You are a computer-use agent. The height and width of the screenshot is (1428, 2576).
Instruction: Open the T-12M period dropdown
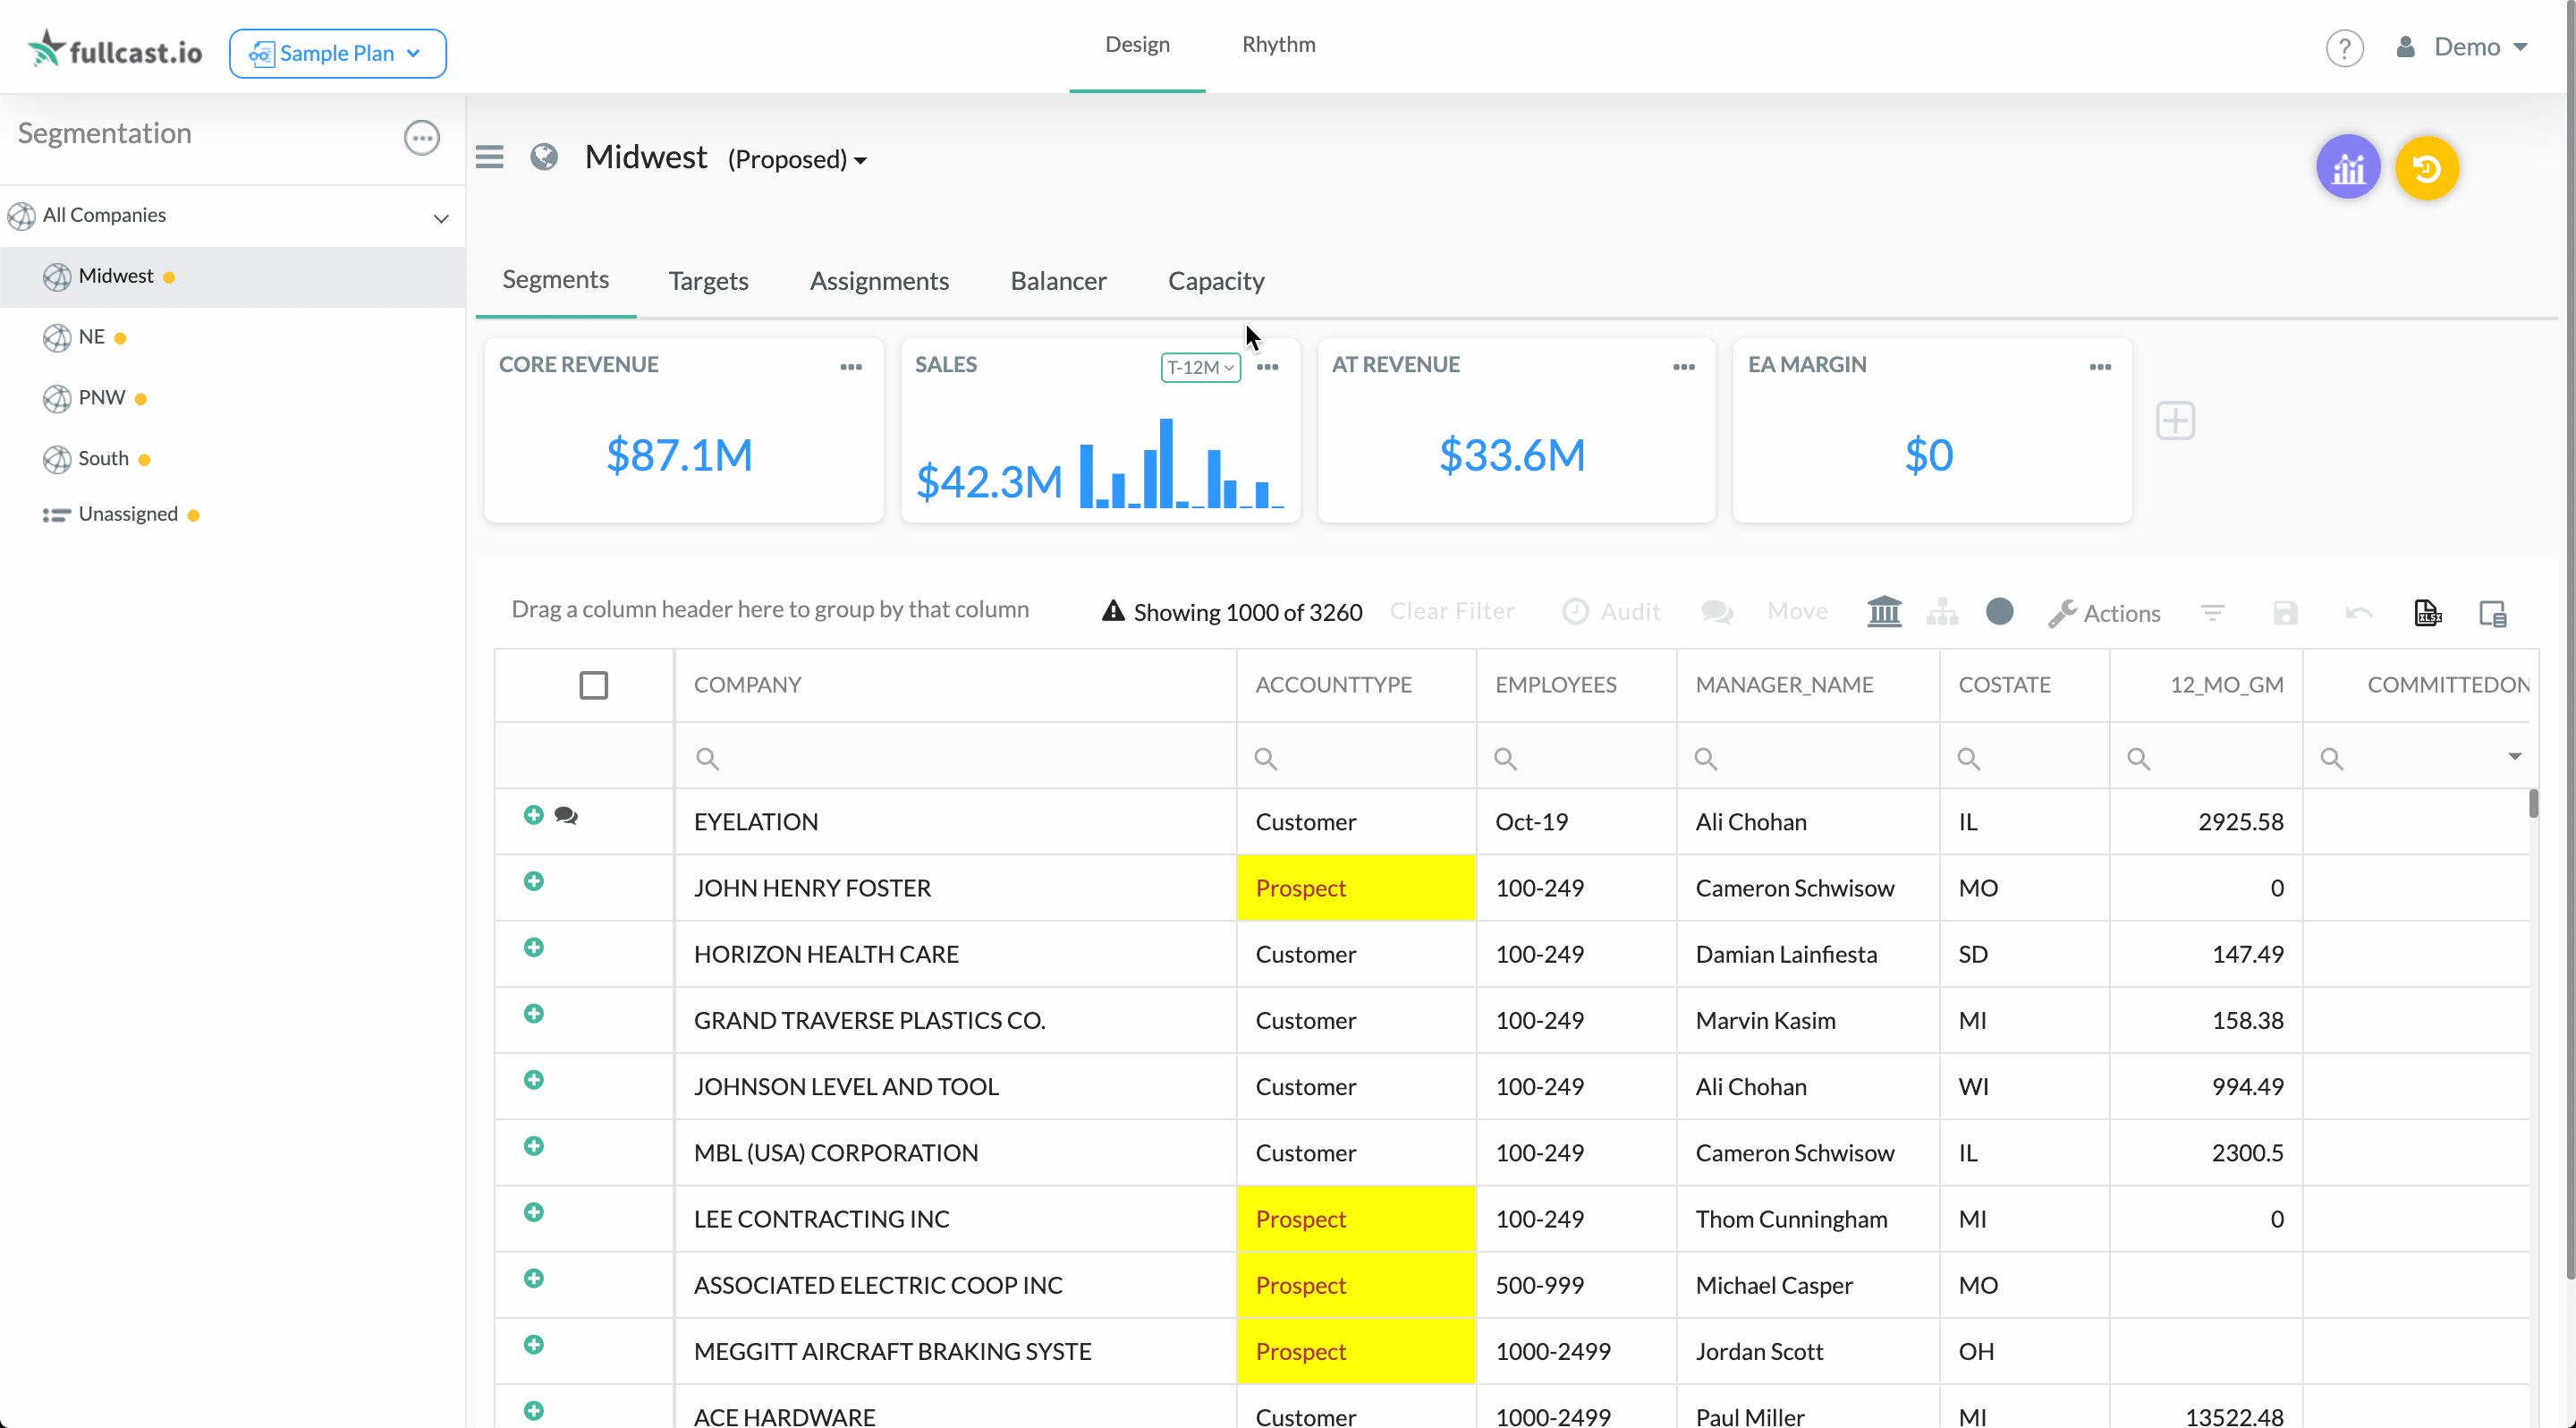click(x=1200, y=367)
